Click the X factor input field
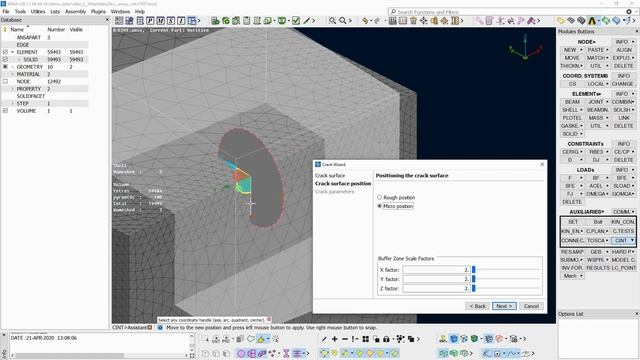640x360 pixels. tap(436, 270)
